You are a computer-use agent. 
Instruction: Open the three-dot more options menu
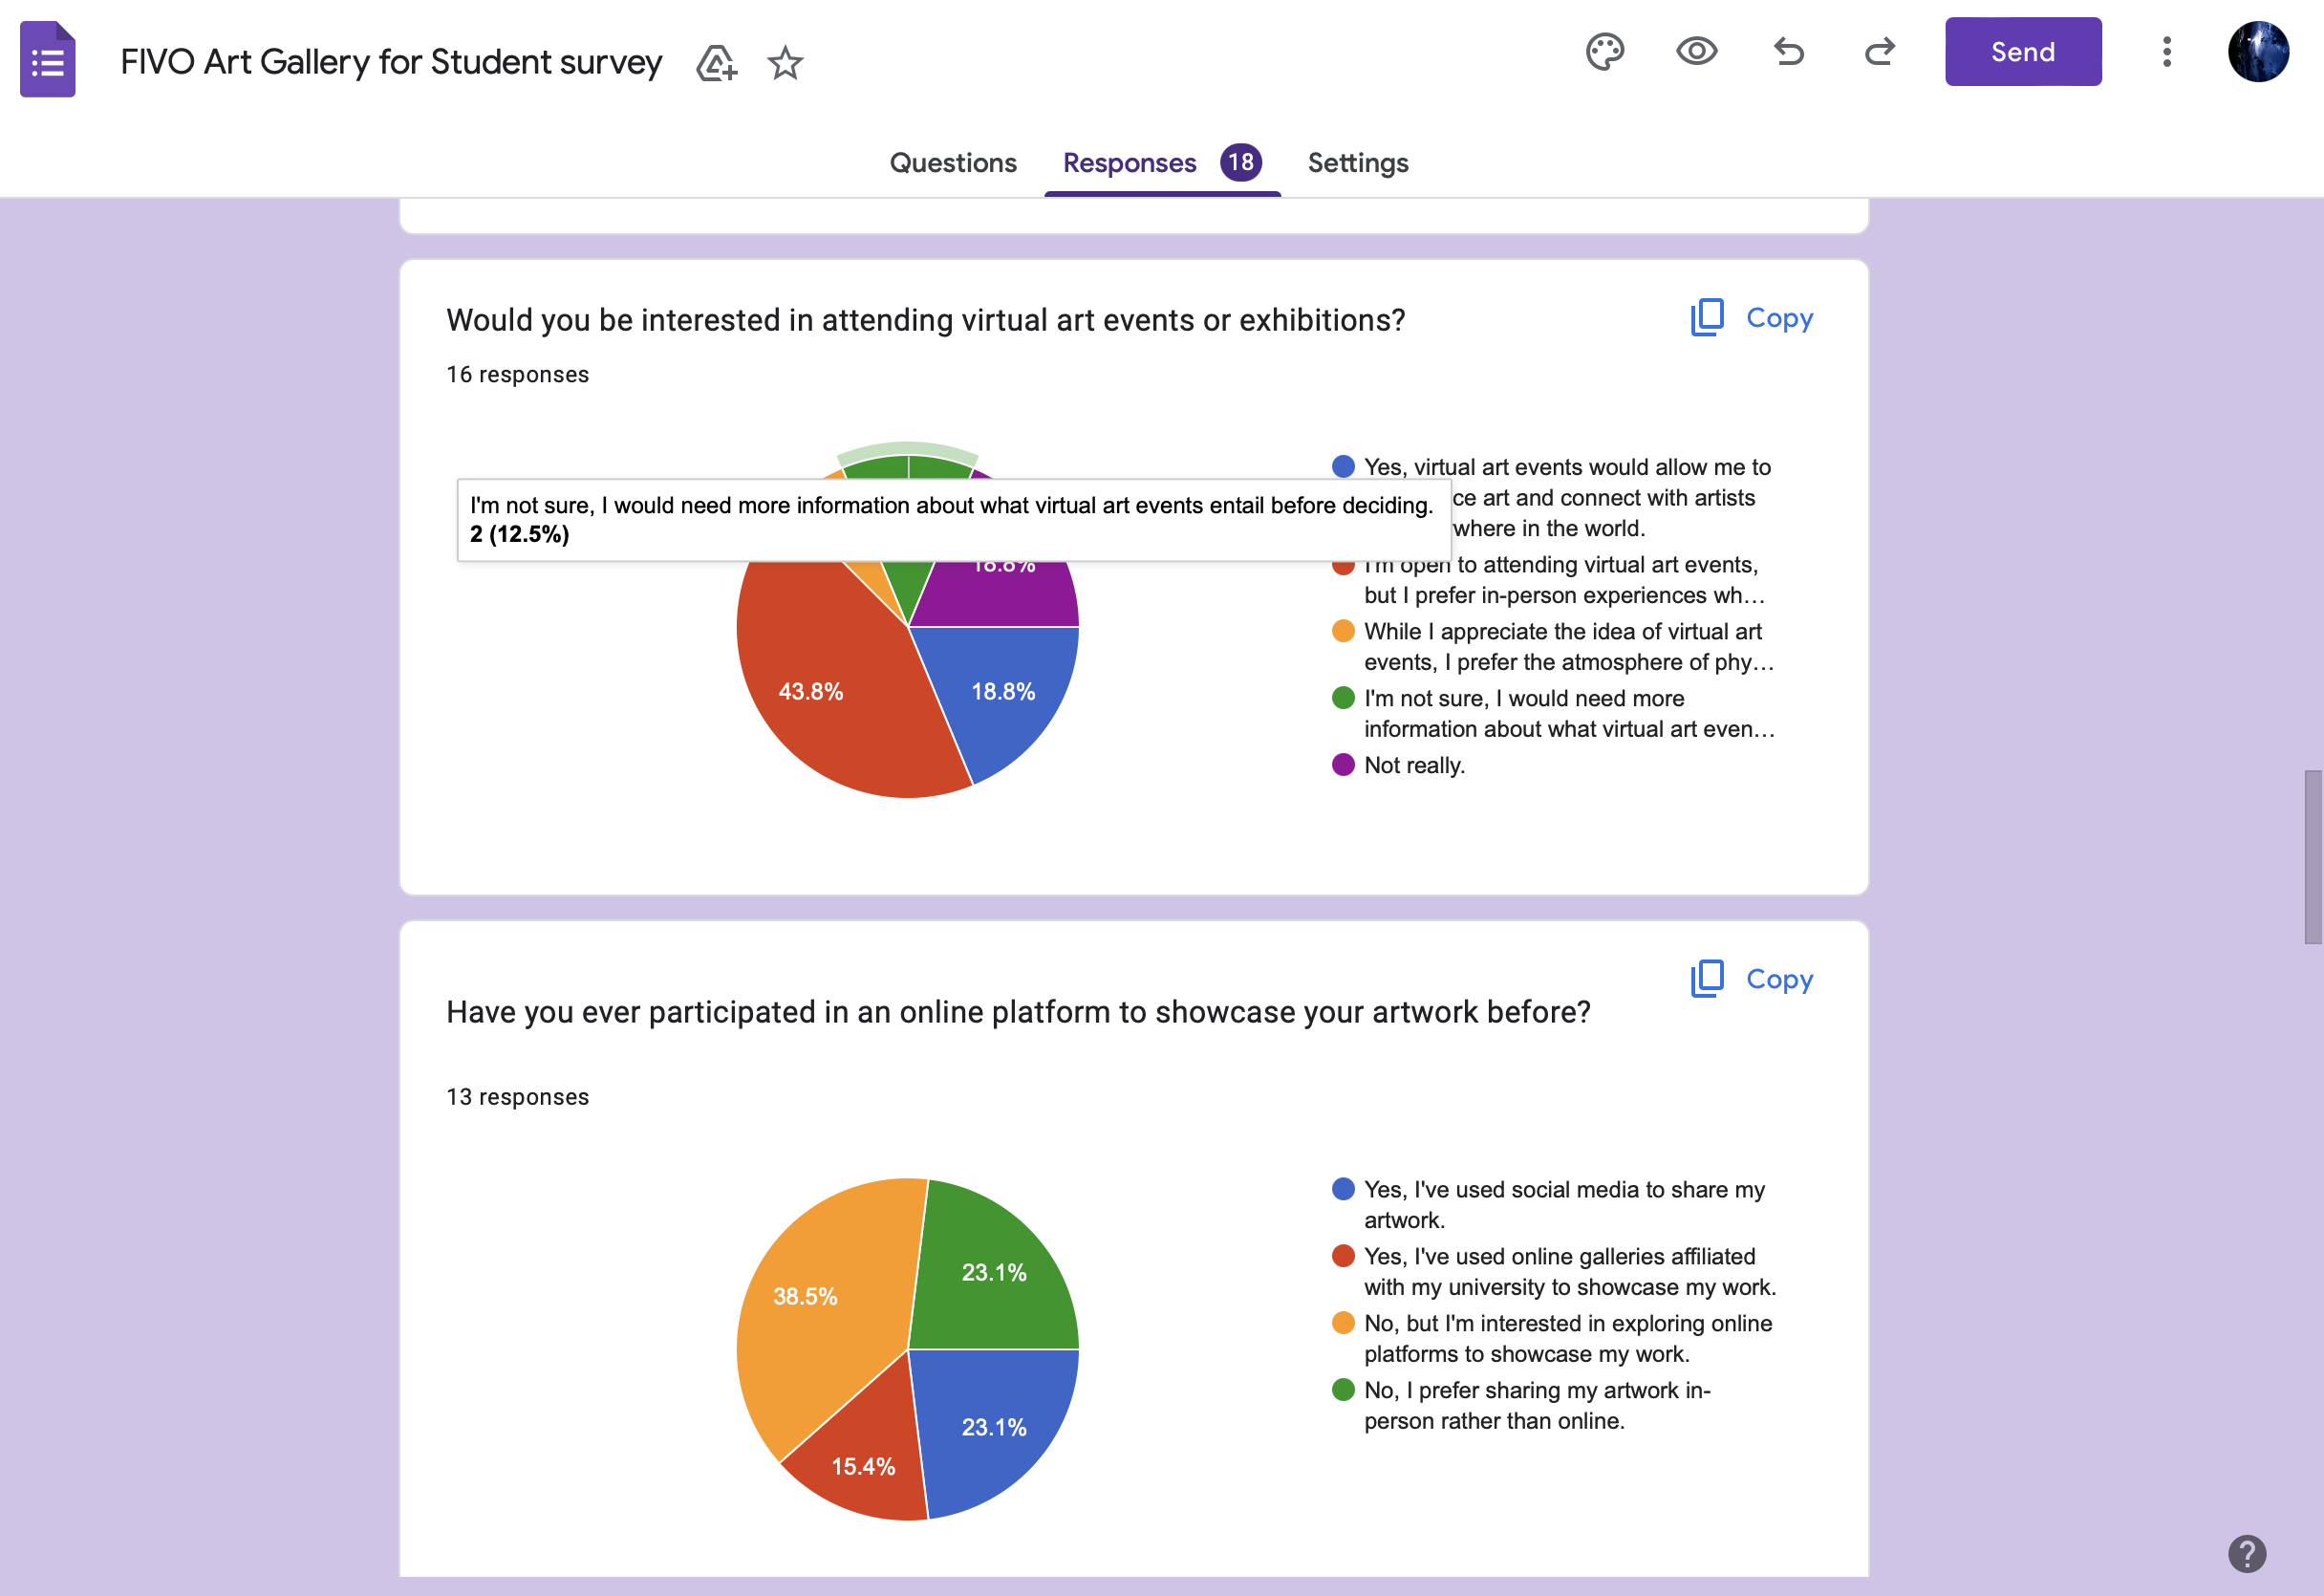pos(2166,52)
